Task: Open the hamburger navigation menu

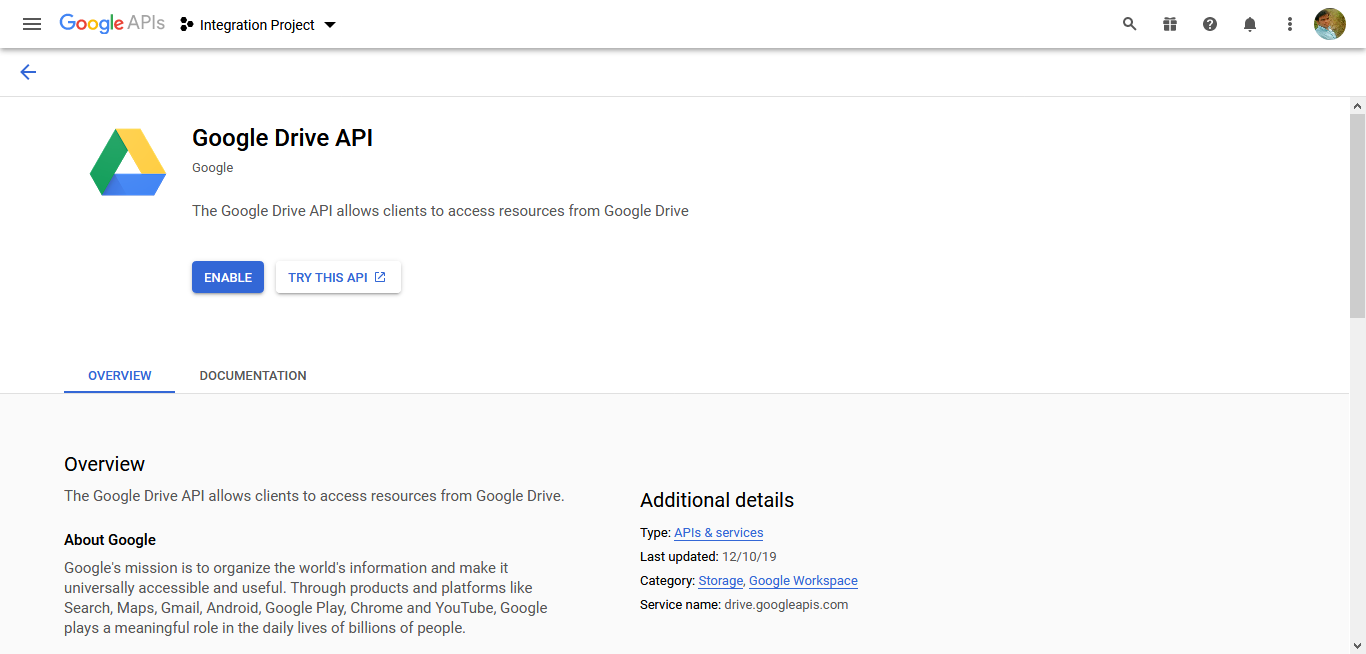Action: (32, 24)
